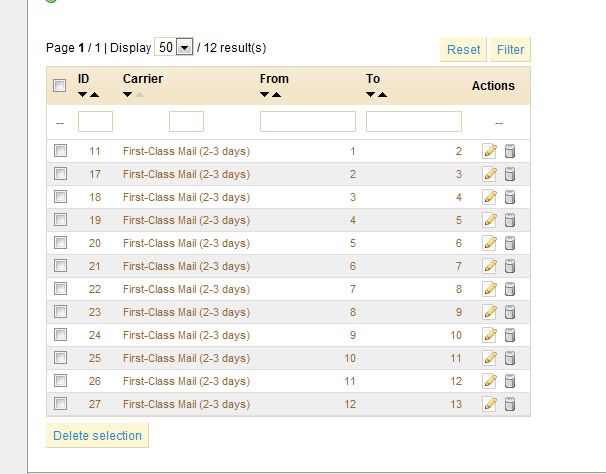606x474 pixels.
Task: Click the ID filter text box
Action: click(95, 122)
